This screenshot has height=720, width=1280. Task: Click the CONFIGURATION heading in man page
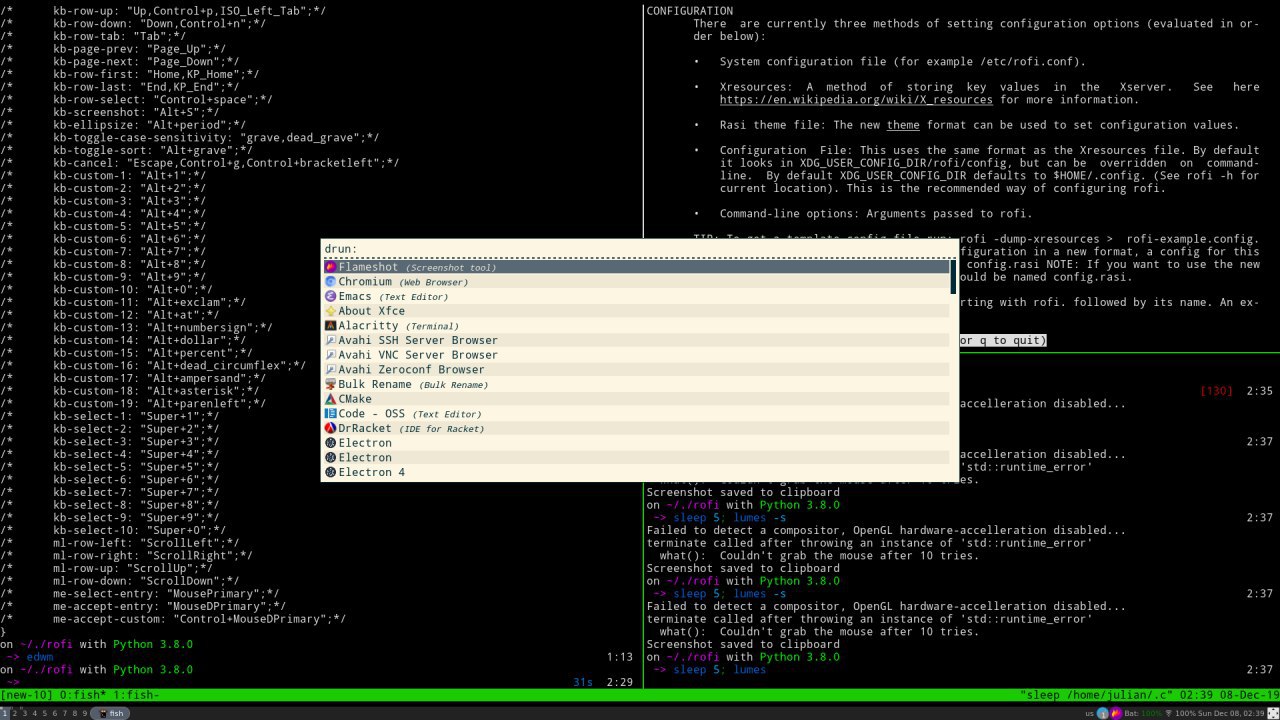[690, 11]
